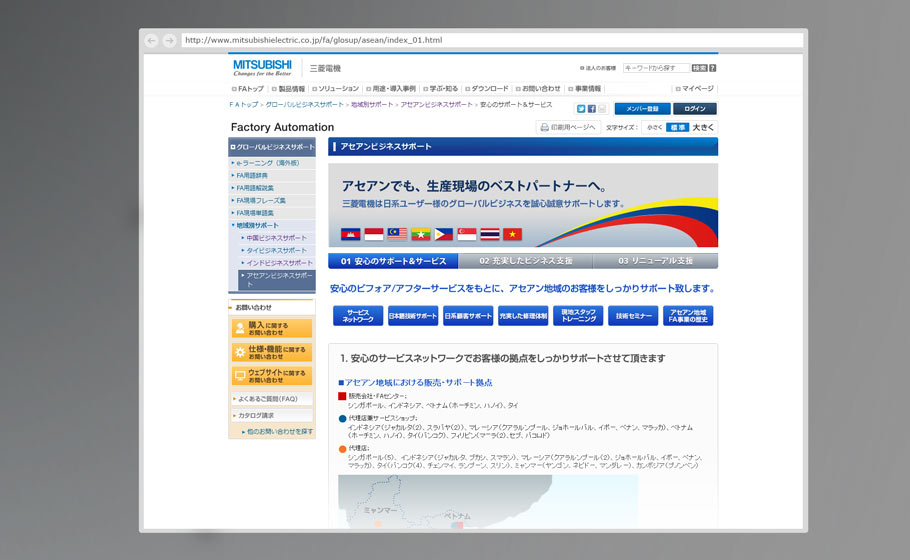Click the アセアン地域FA事業の歴史 button
The height and width of the screenshot is (560, 910).
coord(688,316)
